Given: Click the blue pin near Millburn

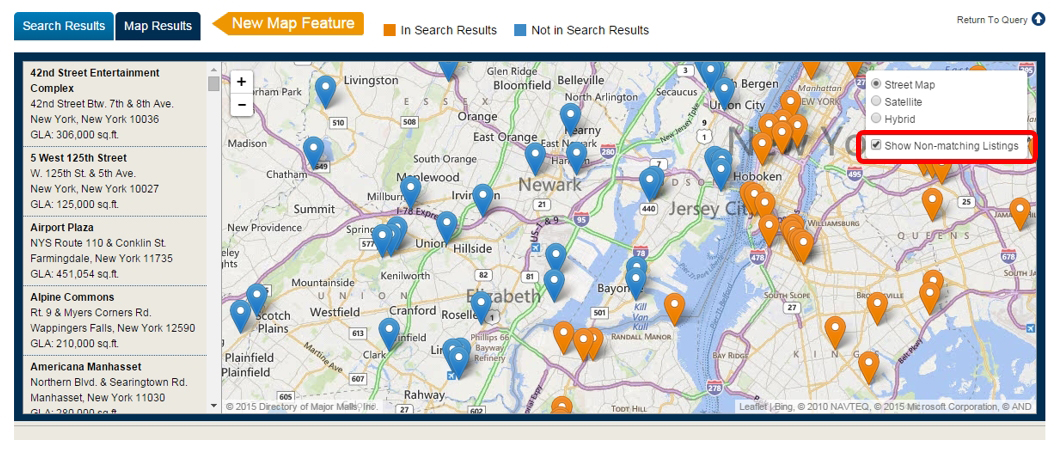Looking at the screenshot, I should [410, 190].
